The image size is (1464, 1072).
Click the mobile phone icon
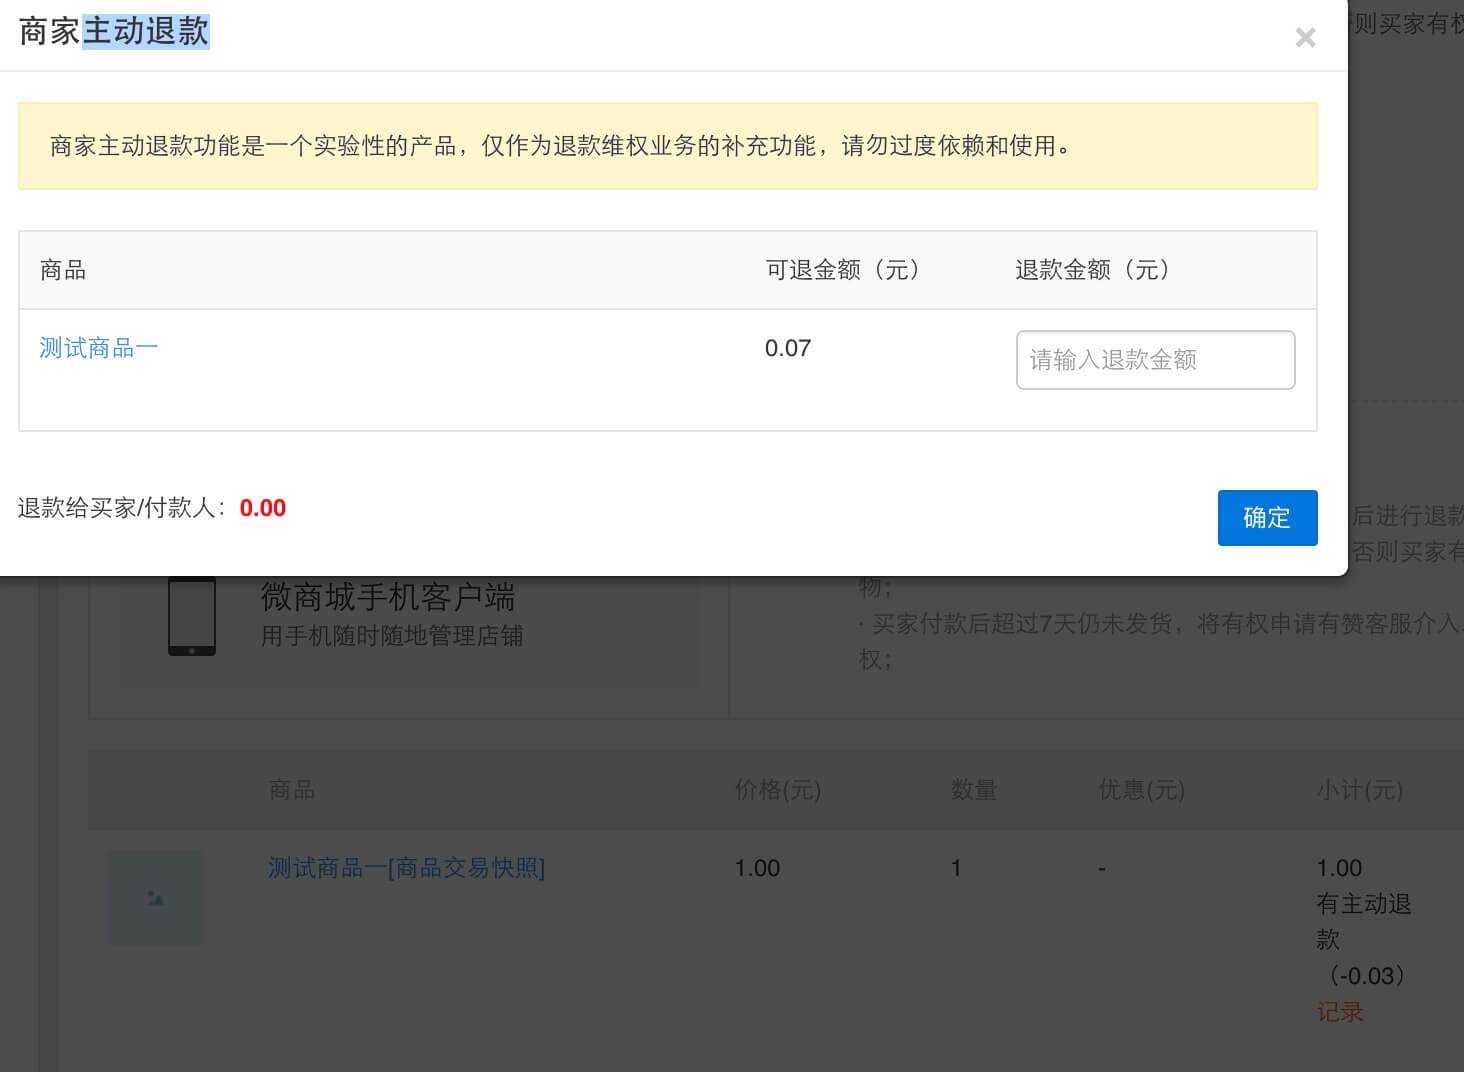point(192,616)
